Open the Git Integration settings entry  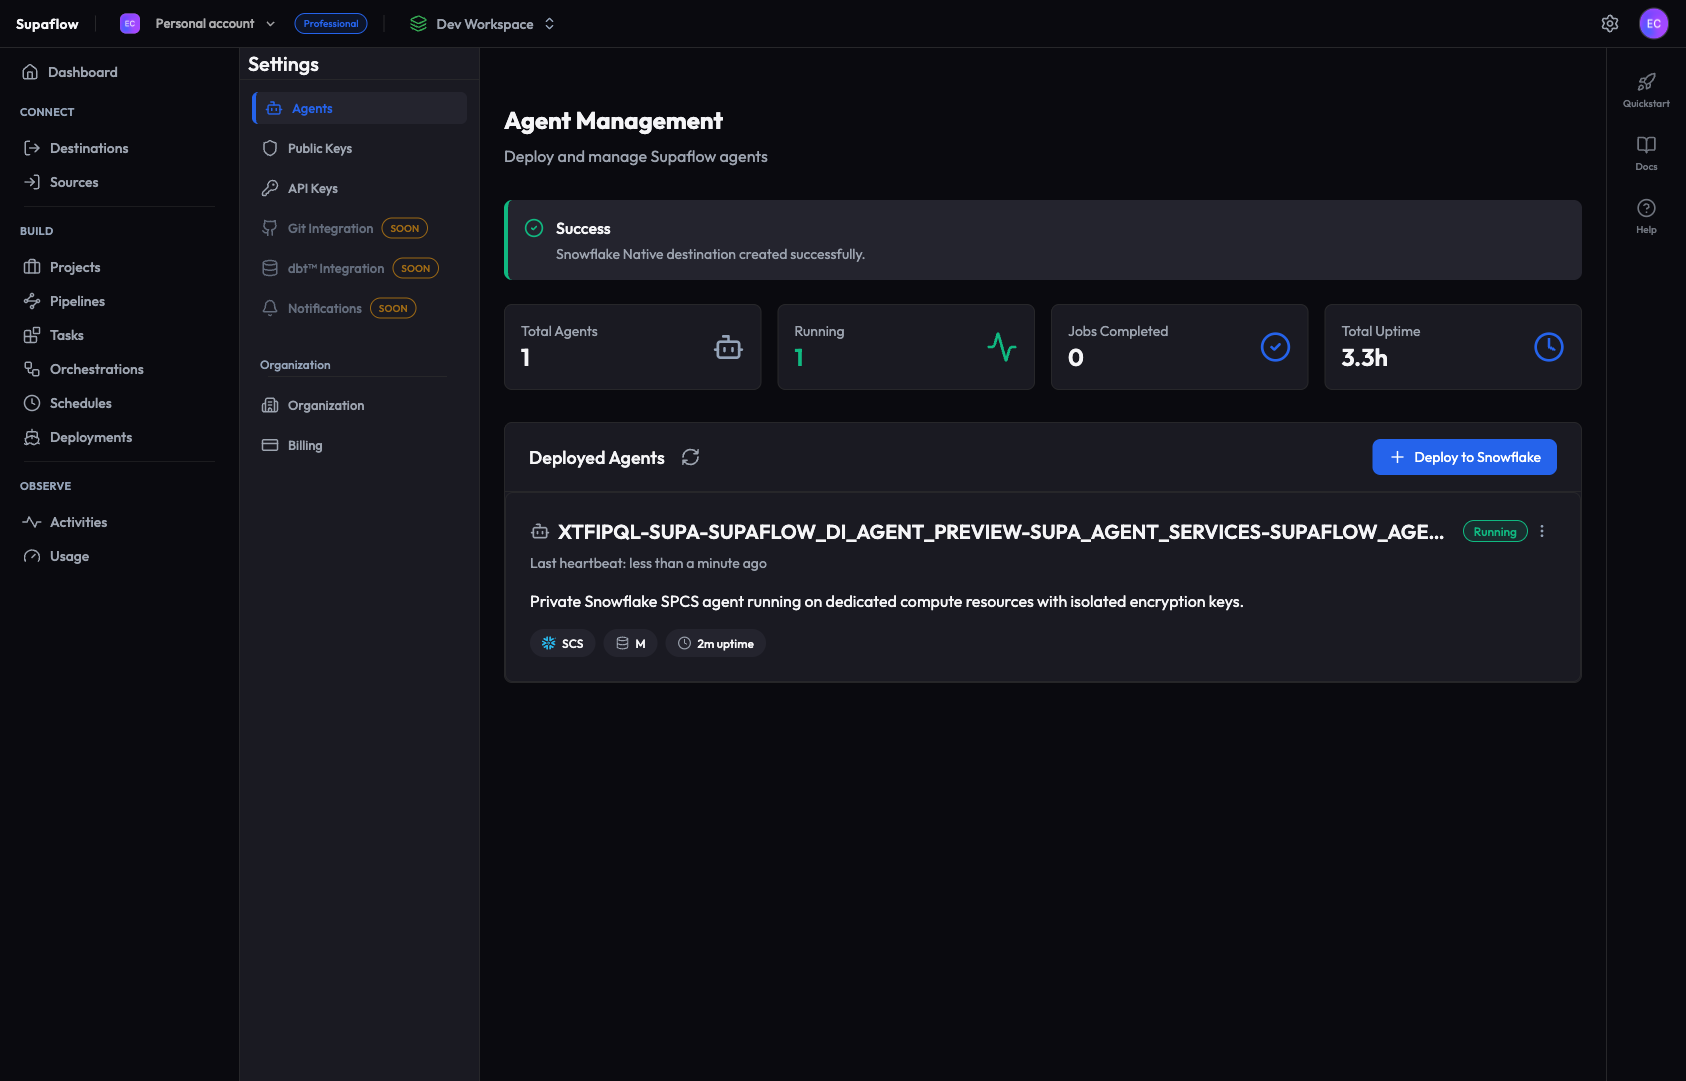pyautogui.click(x=330, y=228)
